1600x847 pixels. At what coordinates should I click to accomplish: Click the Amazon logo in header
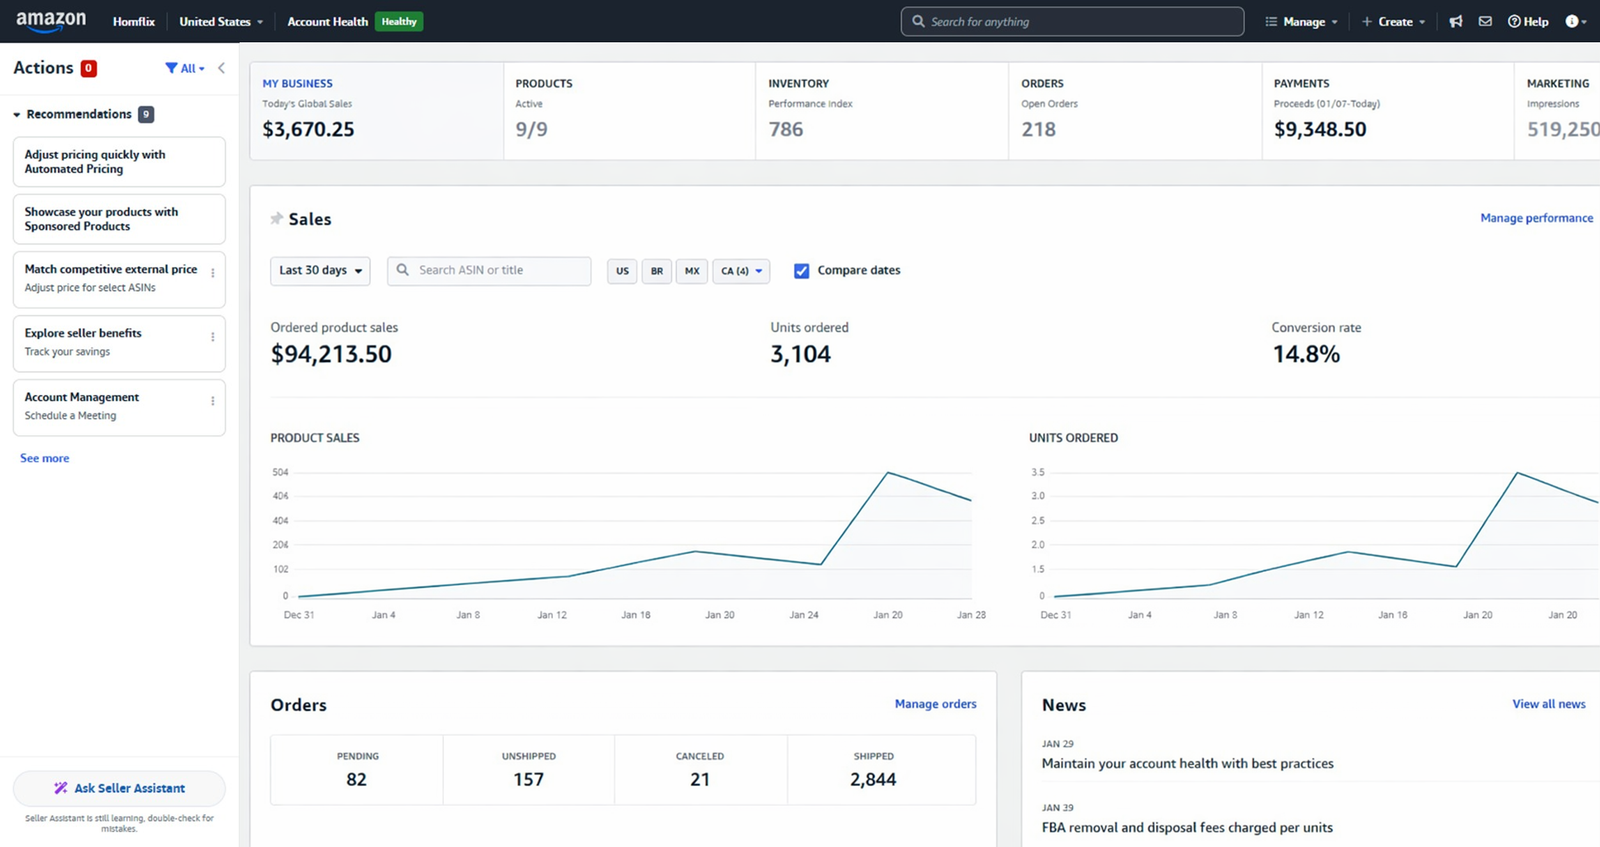[51, 21]
